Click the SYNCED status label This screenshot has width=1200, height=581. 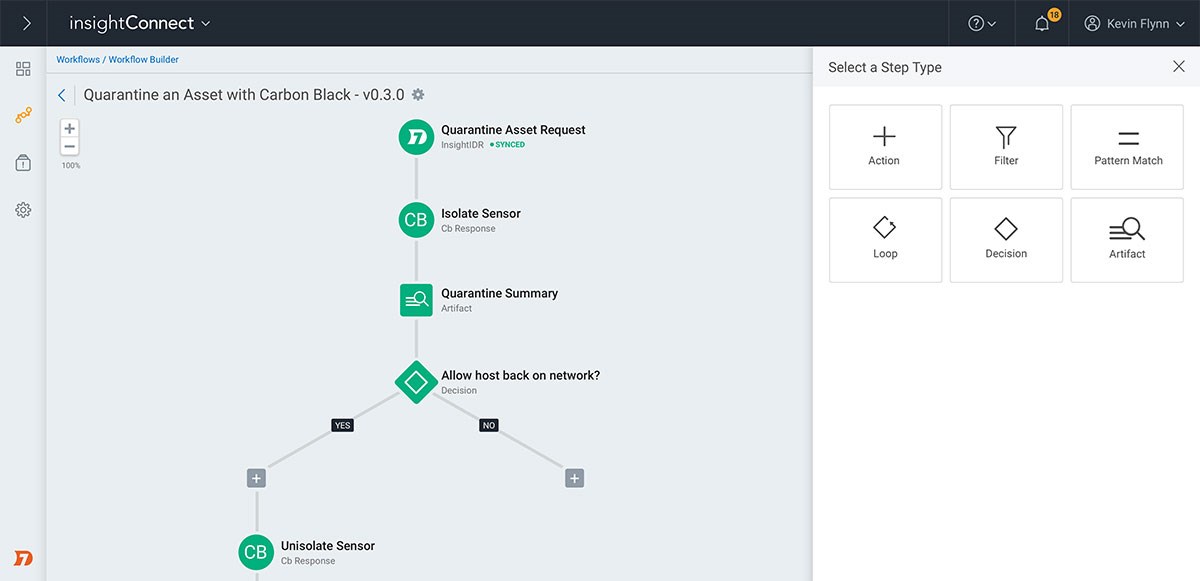pos(507,145)
